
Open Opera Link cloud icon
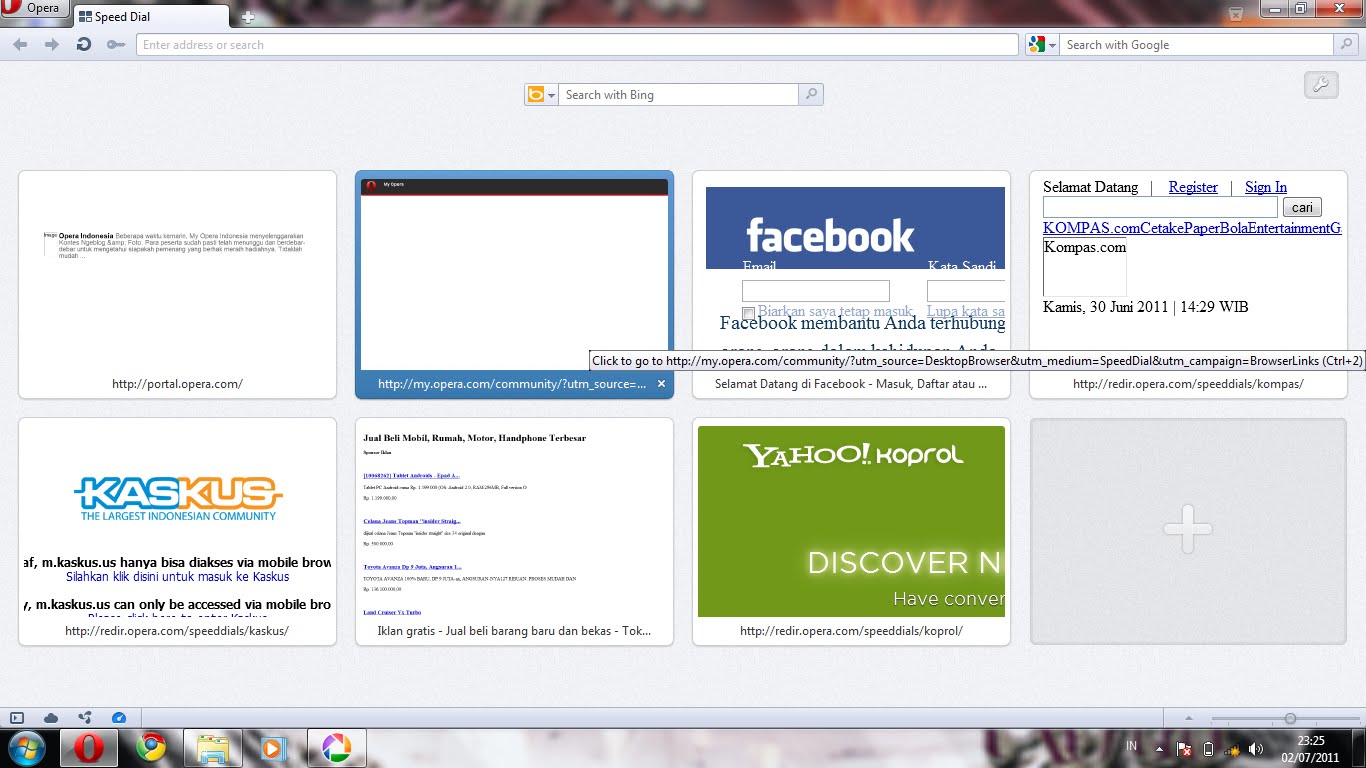51,718
